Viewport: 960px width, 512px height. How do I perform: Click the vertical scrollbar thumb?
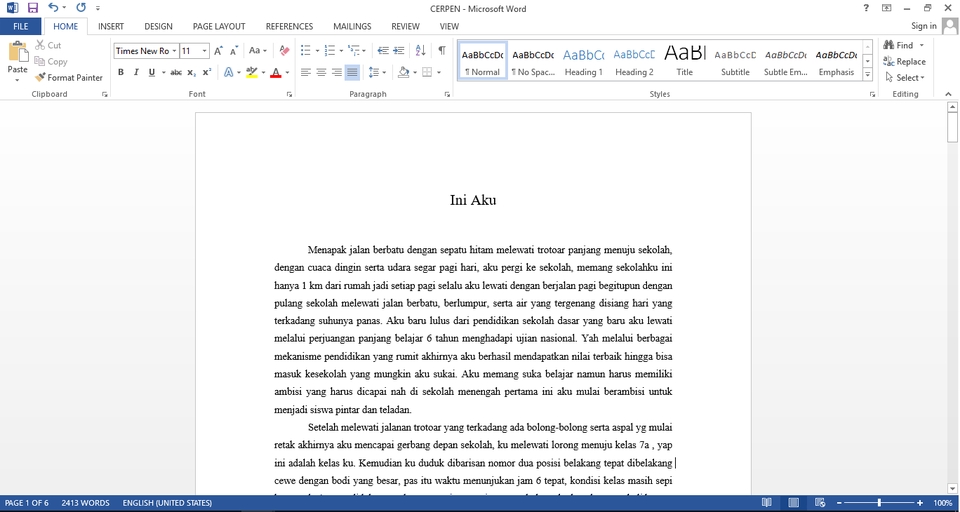(952, 127)
